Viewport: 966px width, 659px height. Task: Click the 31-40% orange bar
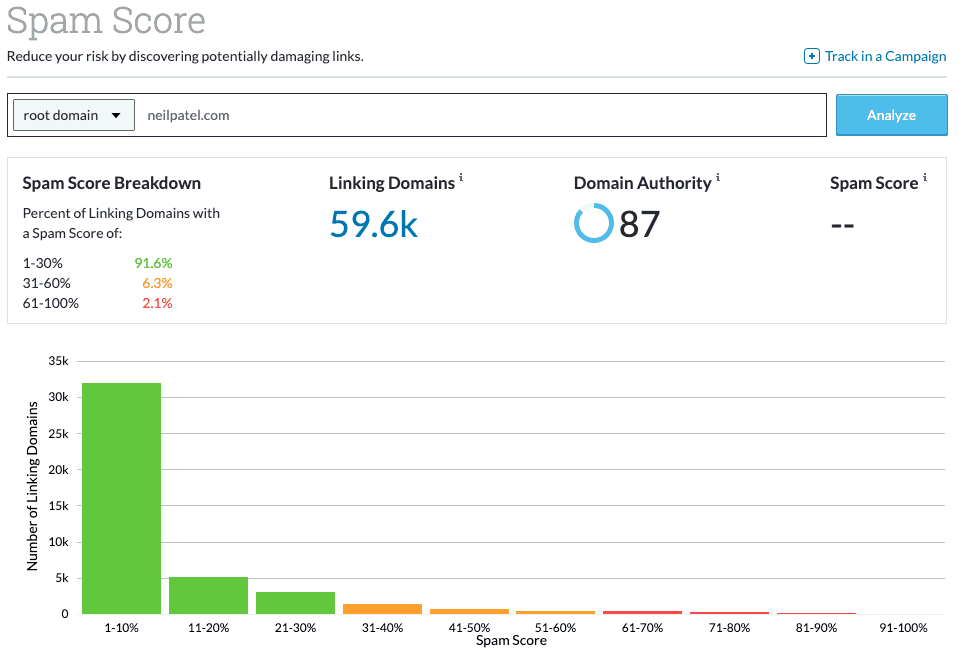[x=382, y=607]
